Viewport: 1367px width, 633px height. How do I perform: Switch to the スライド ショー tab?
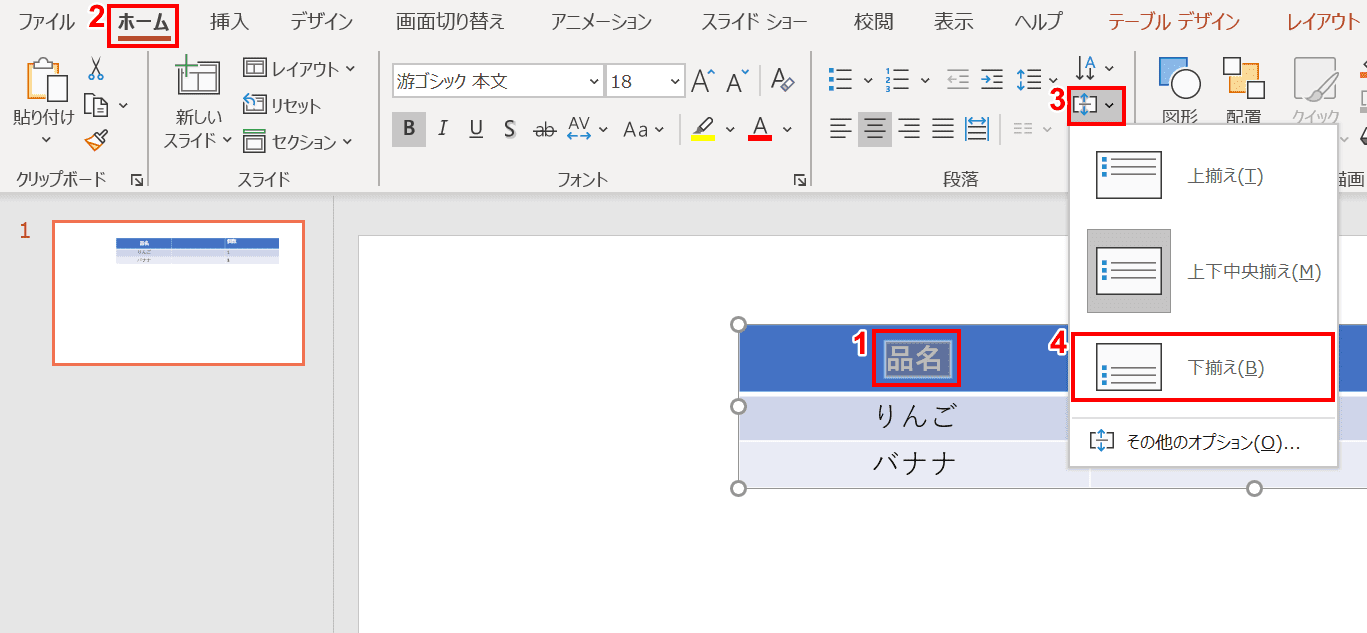pyautogui.click(x=754, y=22)
